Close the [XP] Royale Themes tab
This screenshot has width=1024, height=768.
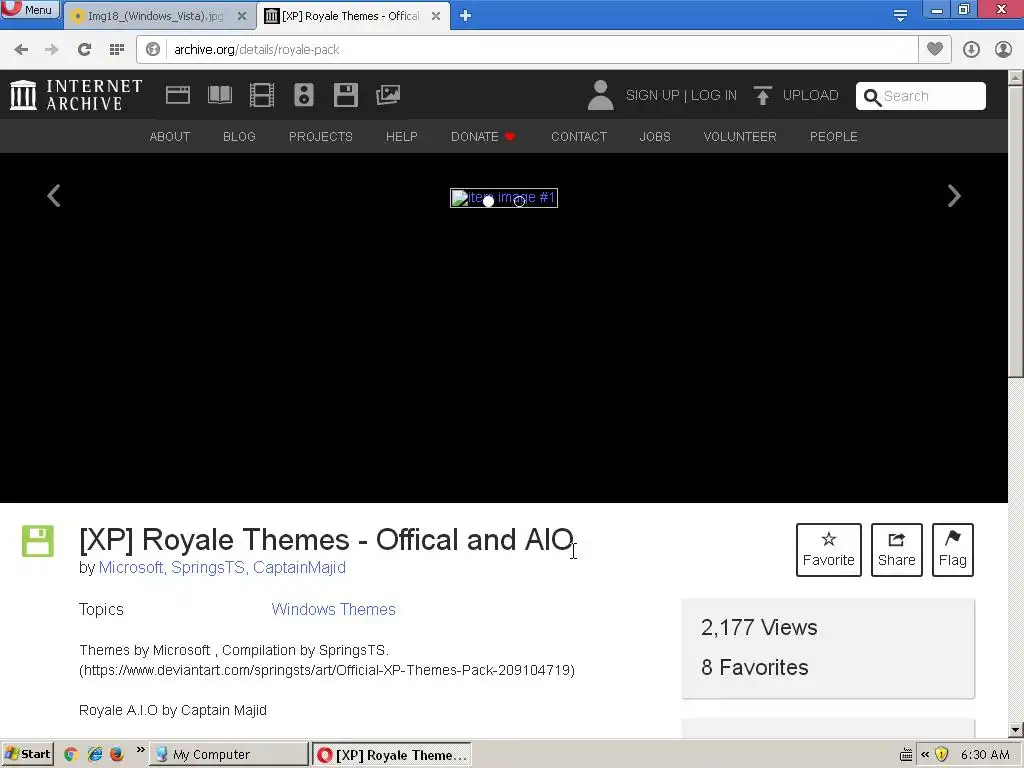[436, 16]
